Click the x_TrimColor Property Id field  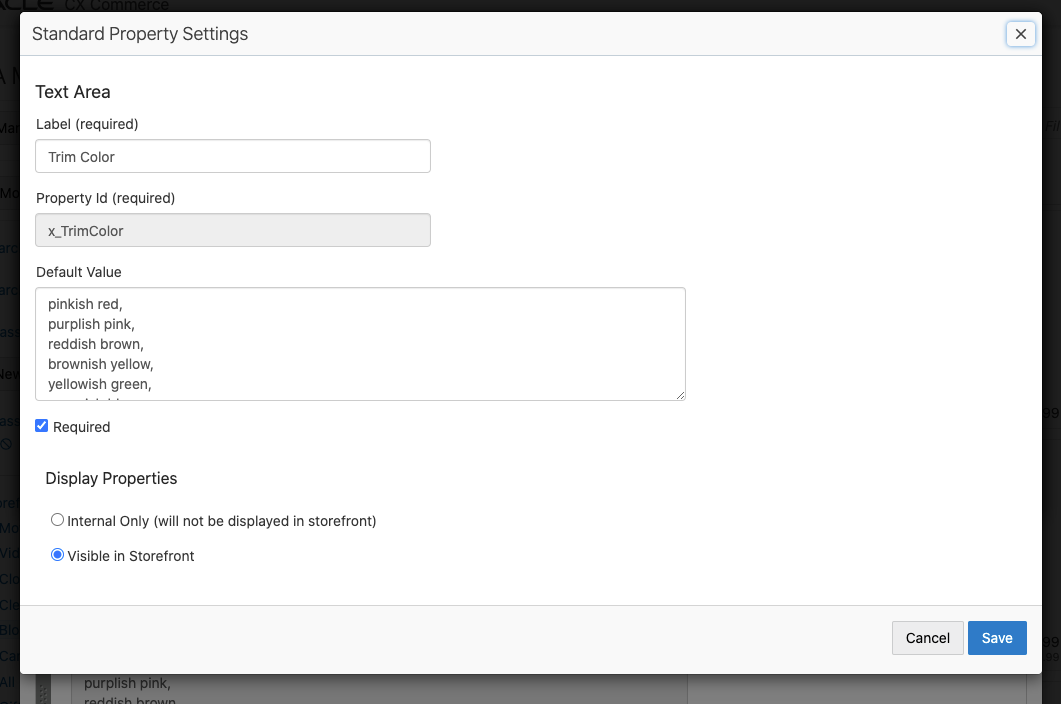tap(232, 231)
